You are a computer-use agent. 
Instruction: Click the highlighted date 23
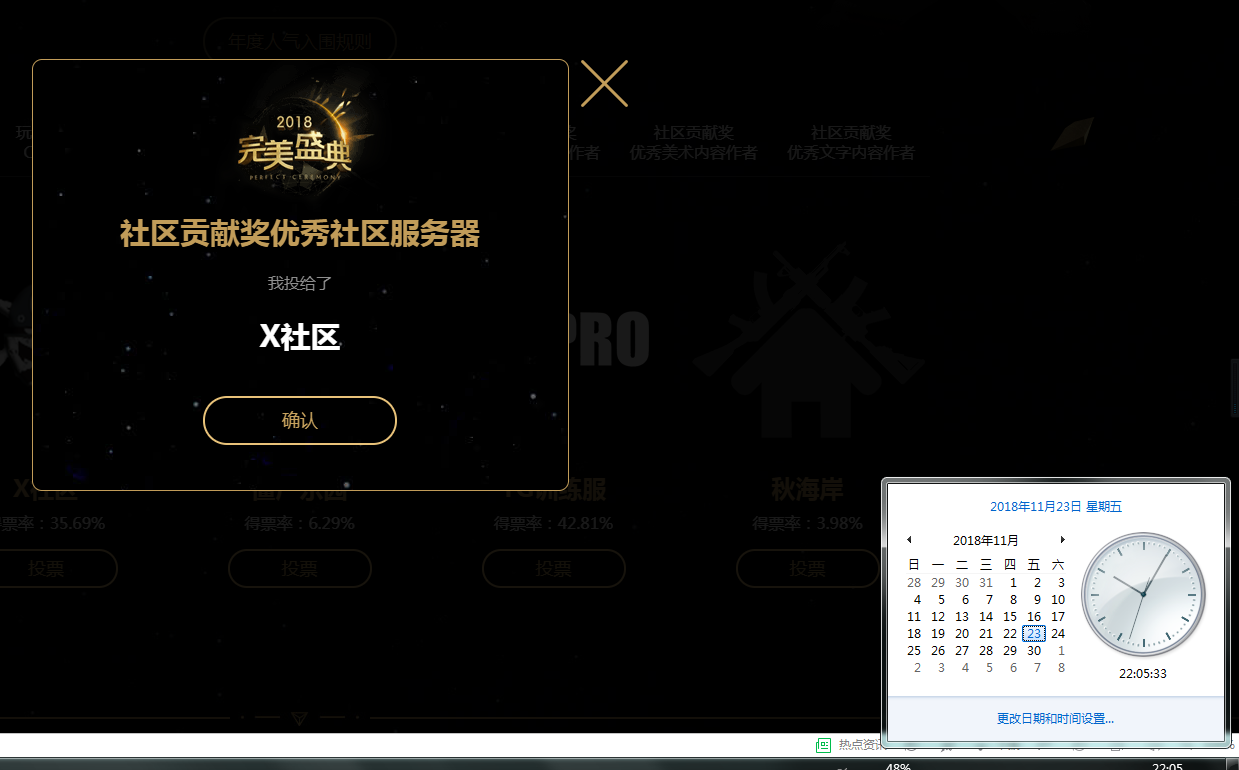pos(1033,633)
